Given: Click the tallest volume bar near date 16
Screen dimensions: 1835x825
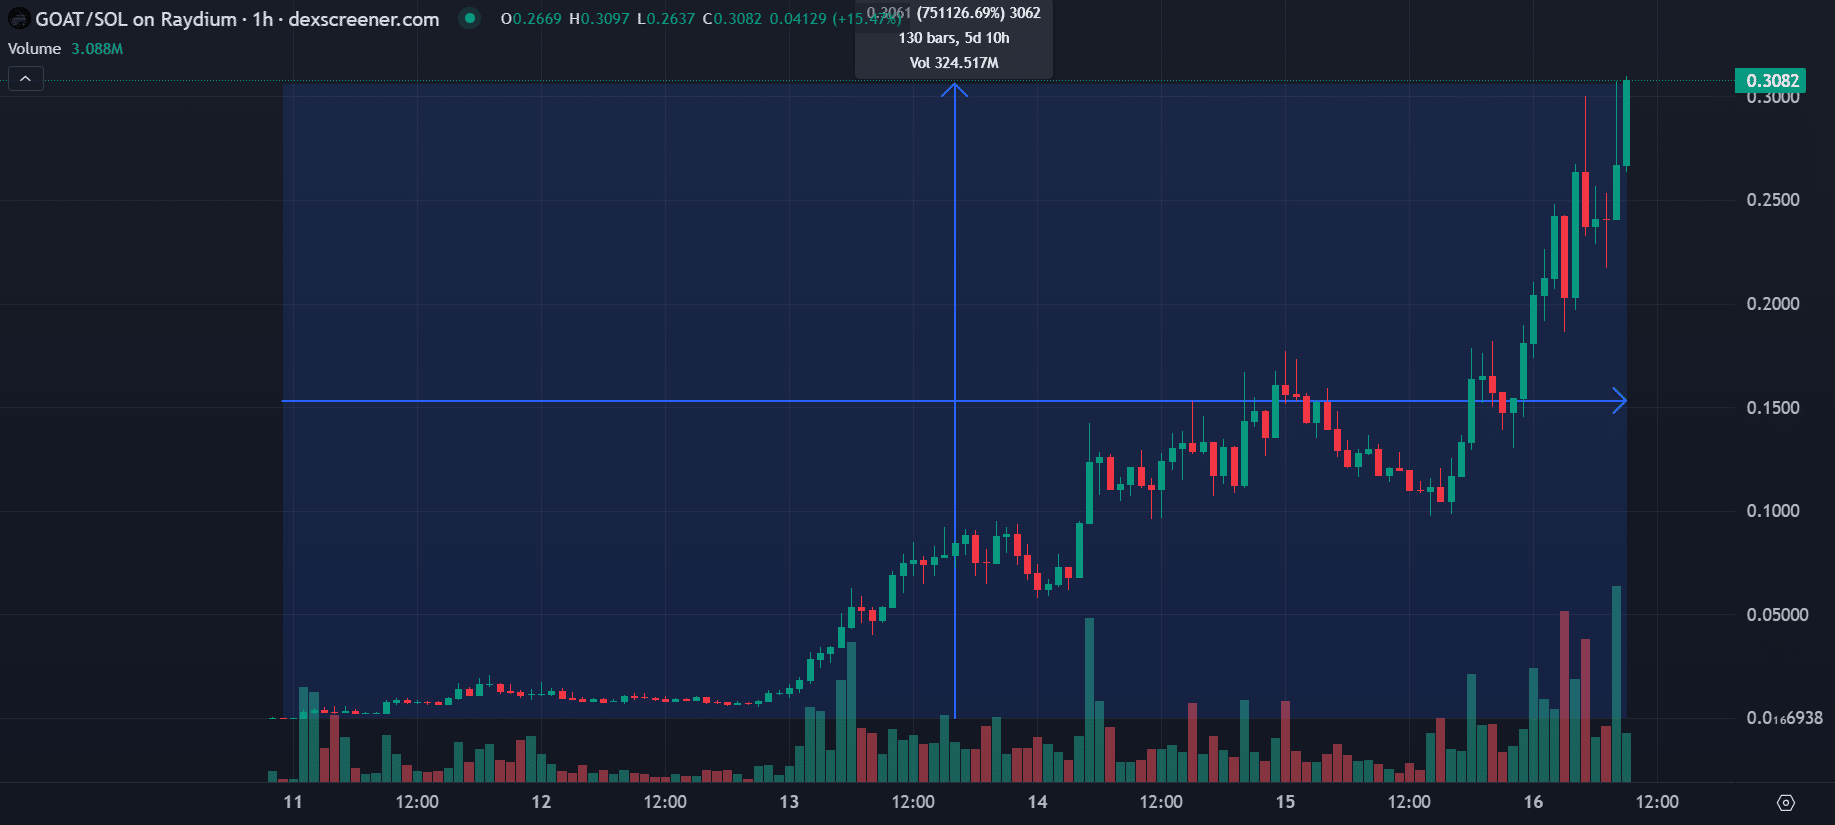Looking at the screenshot, I should point(1616,684).
